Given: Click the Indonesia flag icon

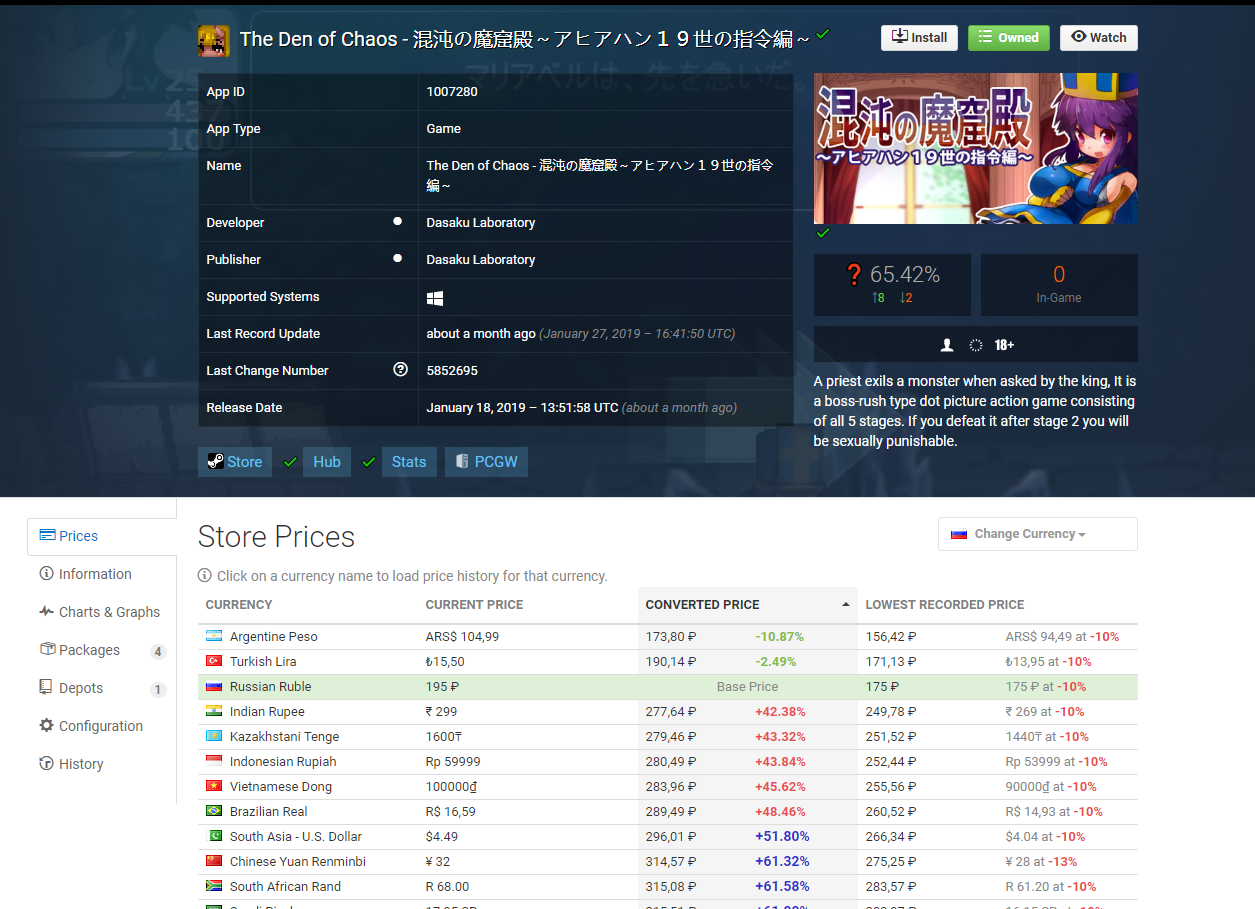Looking at the screenshot, I should 213,761.
